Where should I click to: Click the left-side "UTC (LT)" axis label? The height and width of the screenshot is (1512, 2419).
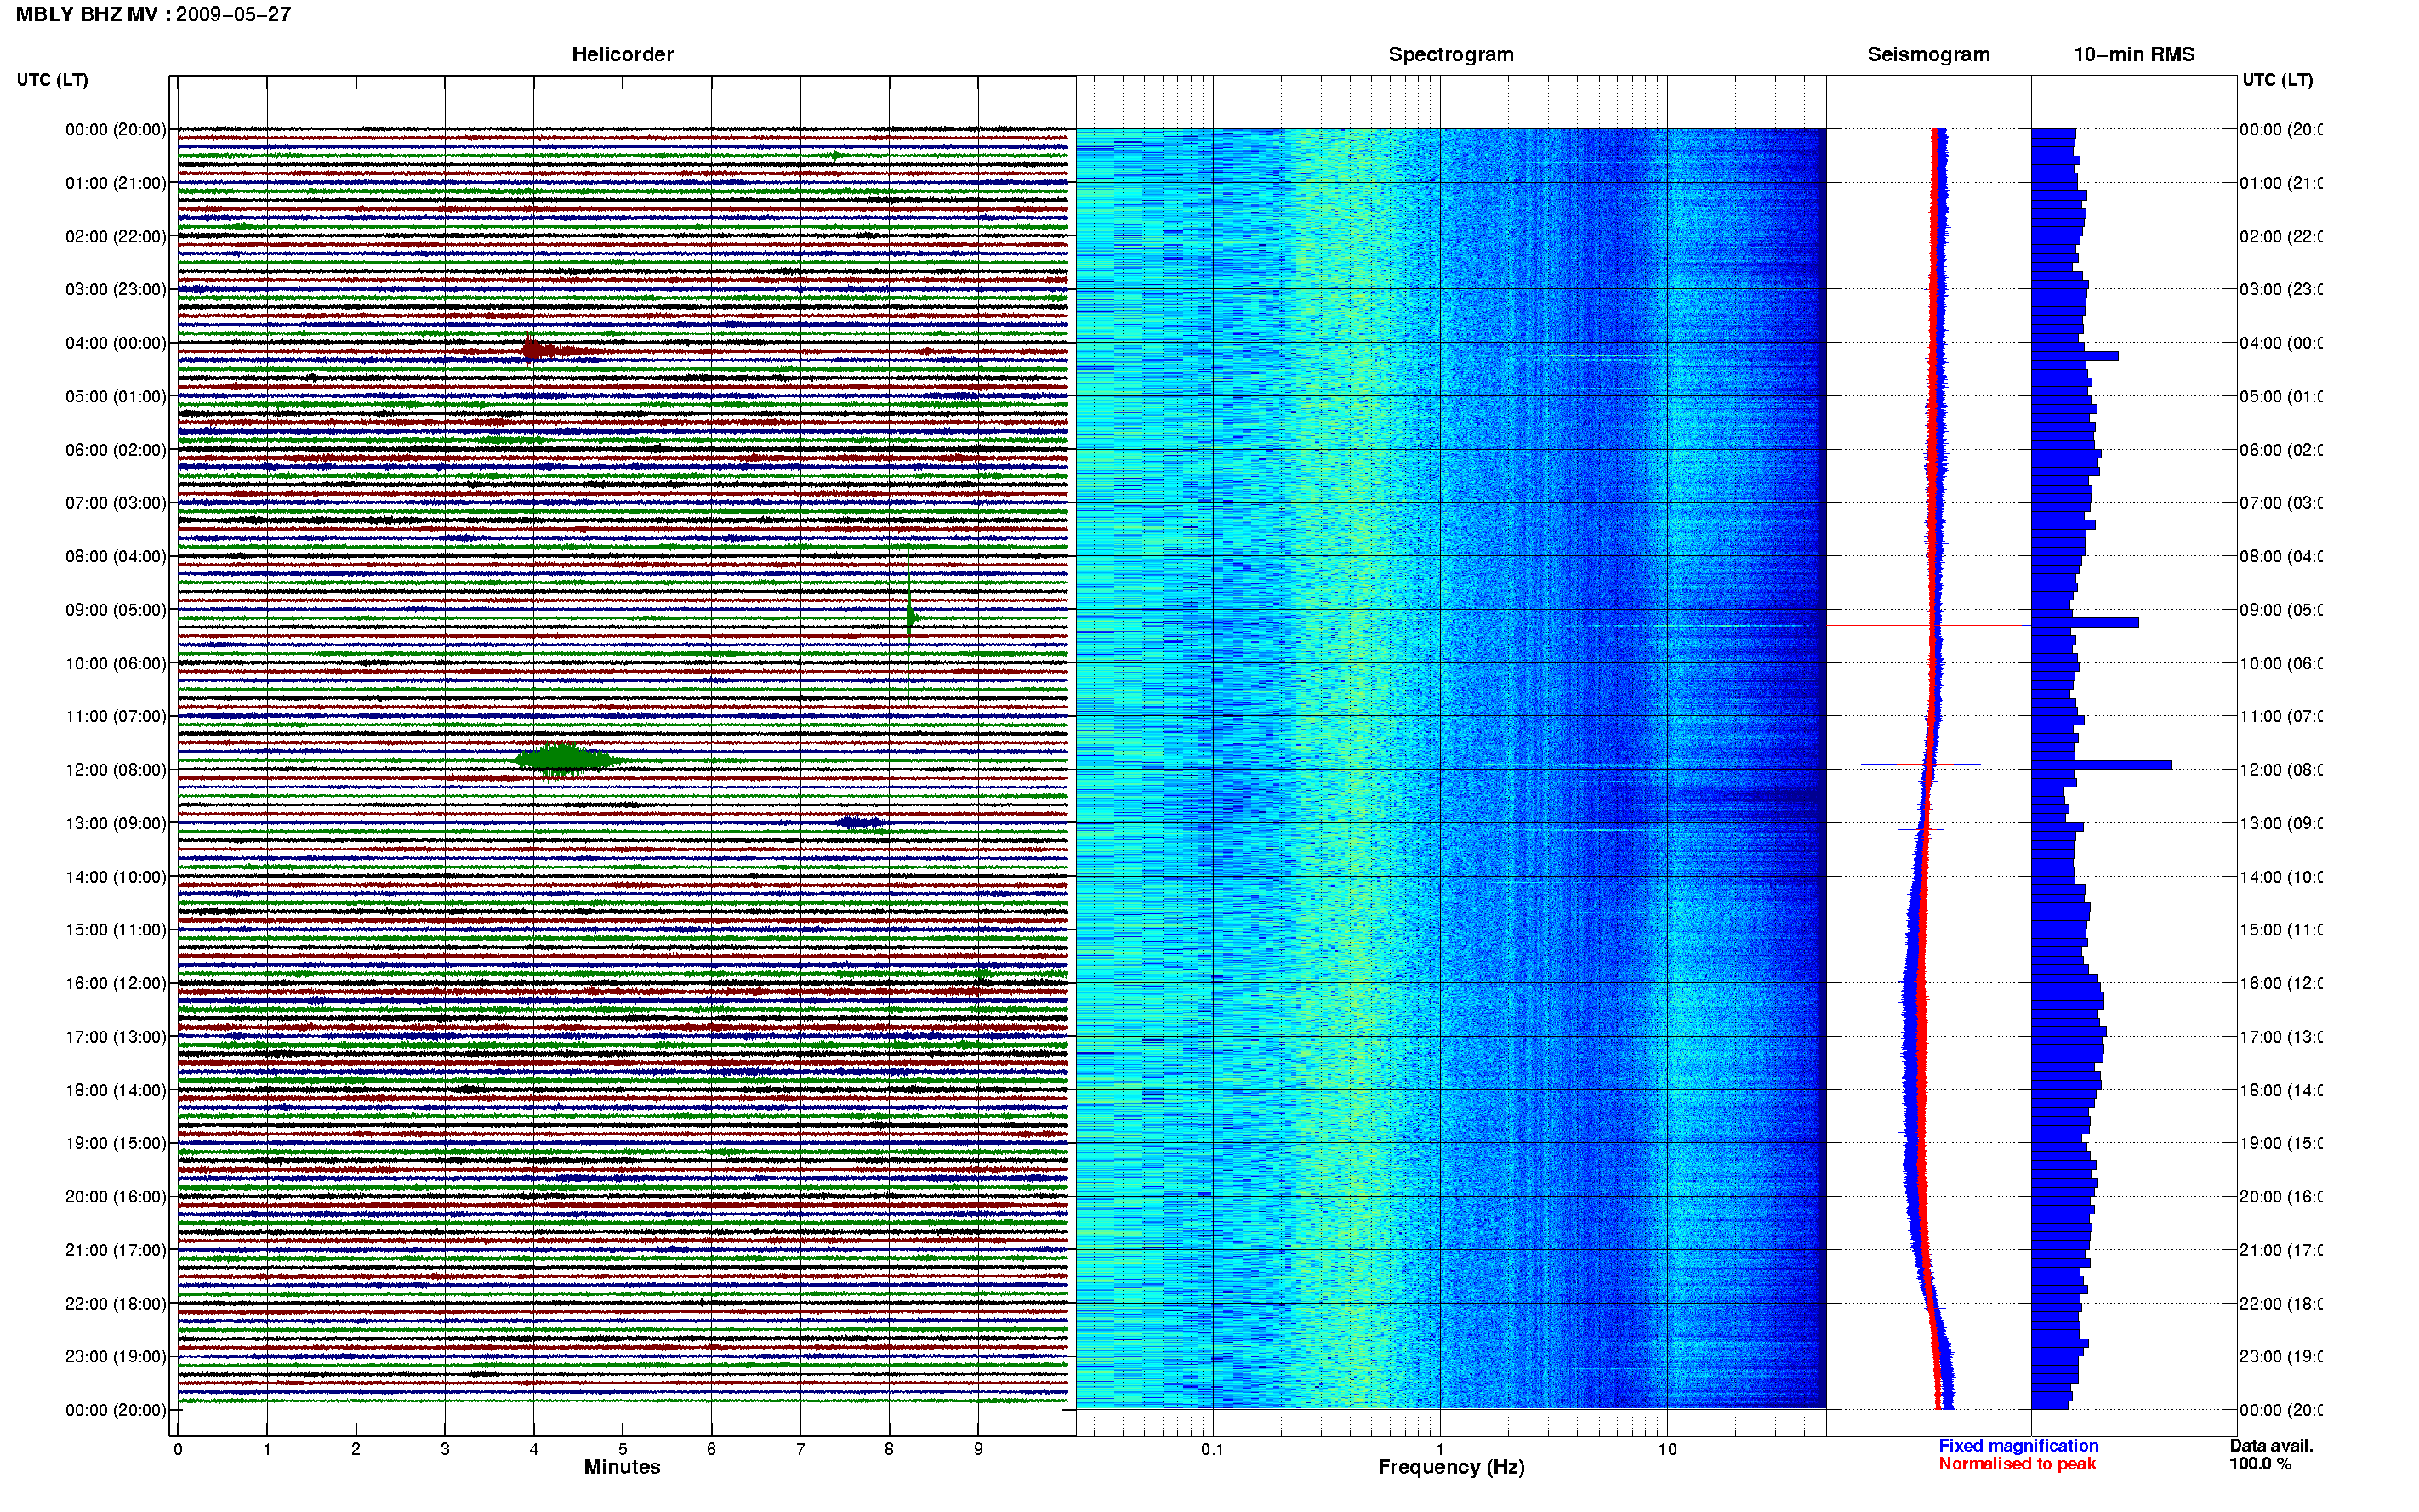(52, 80)
